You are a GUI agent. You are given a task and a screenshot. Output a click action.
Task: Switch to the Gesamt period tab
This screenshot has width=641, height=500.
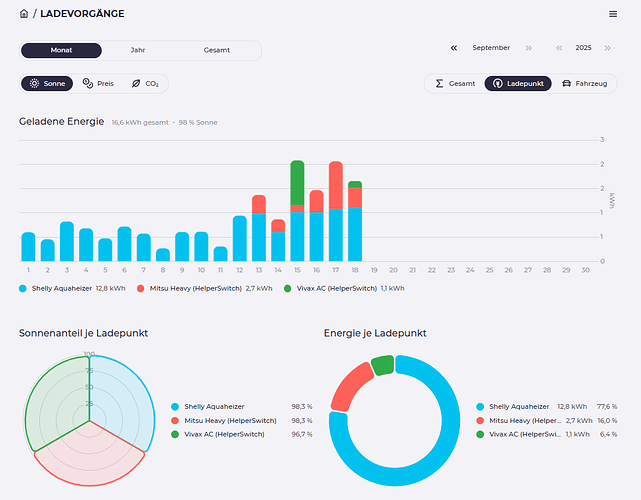(216, 50)
